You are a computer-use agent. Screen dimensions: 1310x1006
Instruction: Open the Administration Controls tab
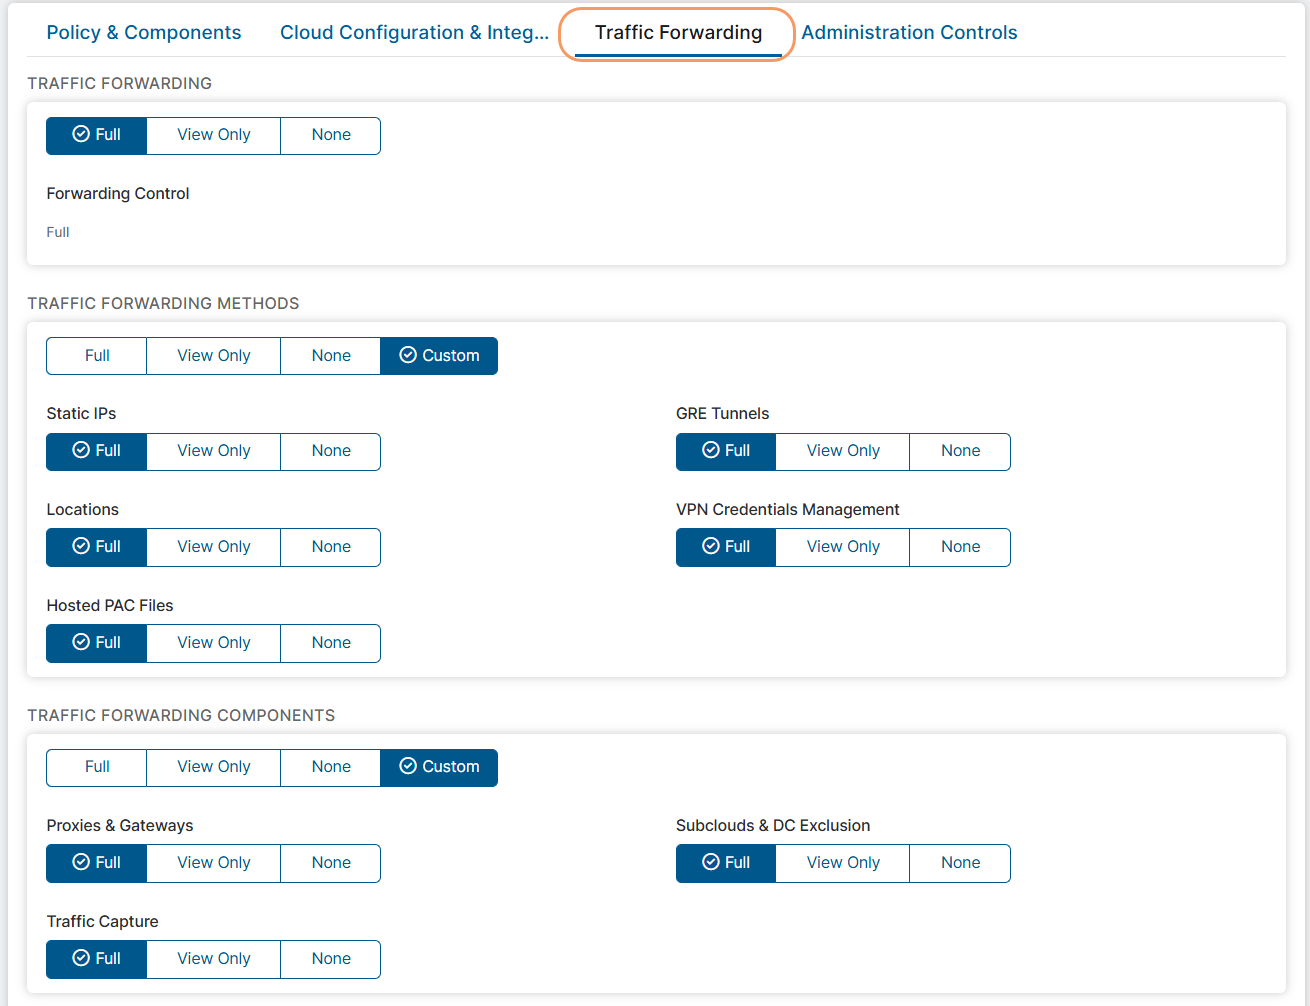(x=909, y=32)
